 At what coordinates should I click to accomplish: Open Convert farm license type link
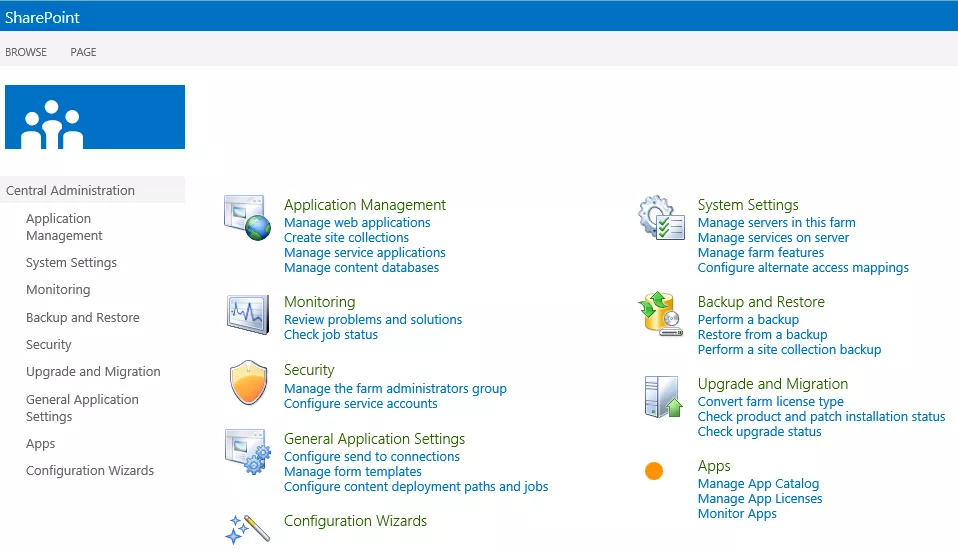click(770, 401)
